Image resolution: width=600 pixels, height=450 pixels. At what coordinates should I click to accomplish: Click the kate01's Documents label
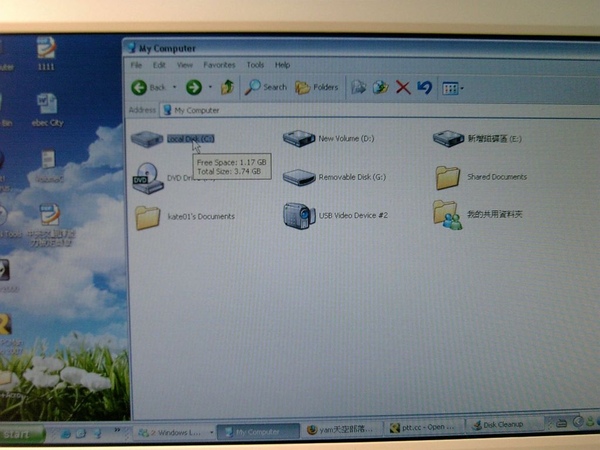click(201, 217)
